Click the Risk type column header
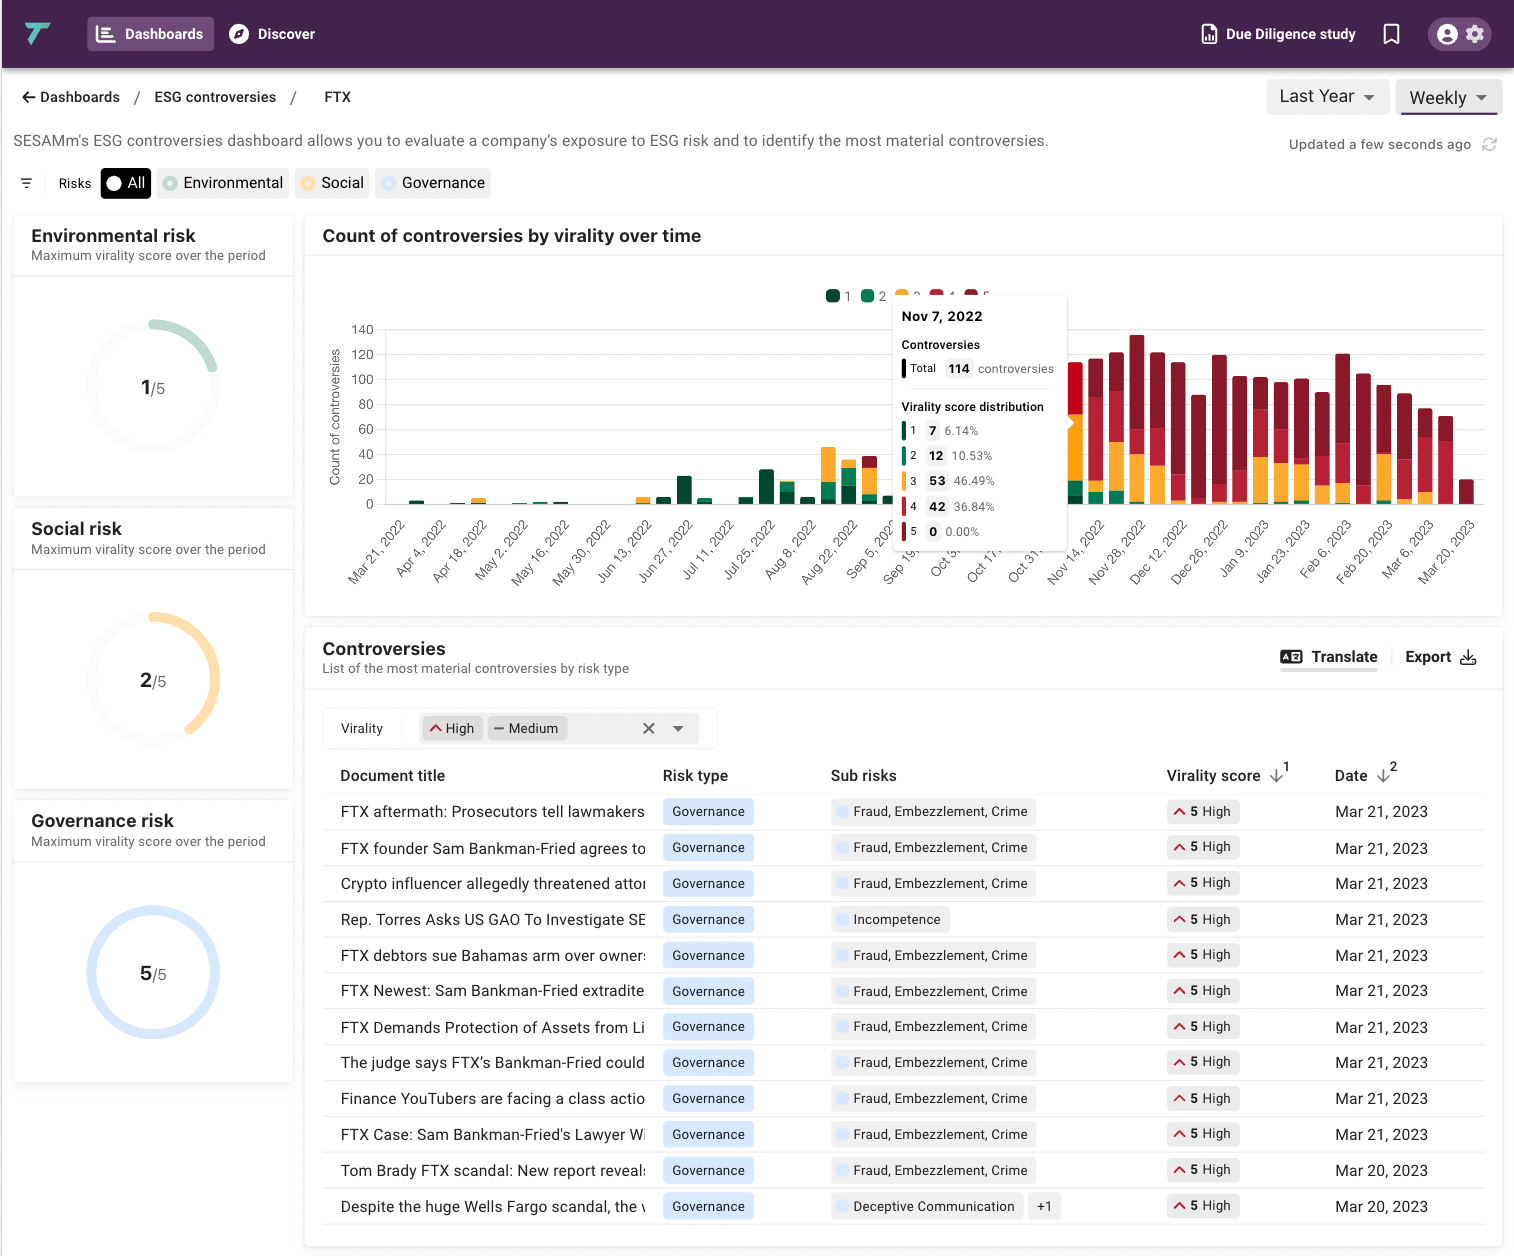Screen dimensions: 1514x1256 695,775
